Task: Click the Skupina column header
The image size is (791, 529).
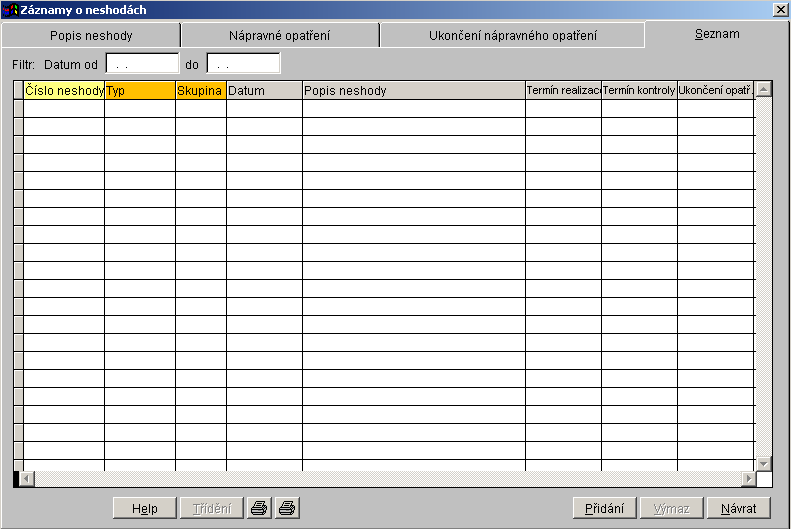Action: point(201,91)
